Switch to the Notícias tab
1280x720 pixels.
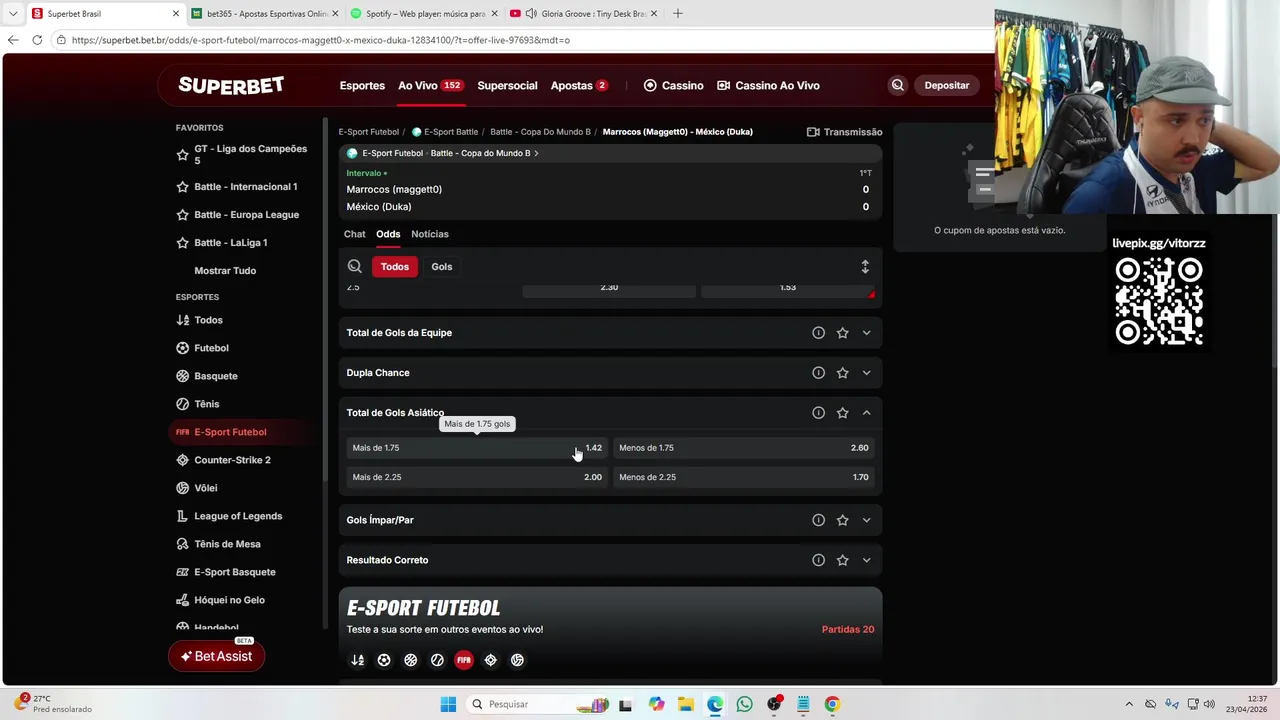pos(430,234)
